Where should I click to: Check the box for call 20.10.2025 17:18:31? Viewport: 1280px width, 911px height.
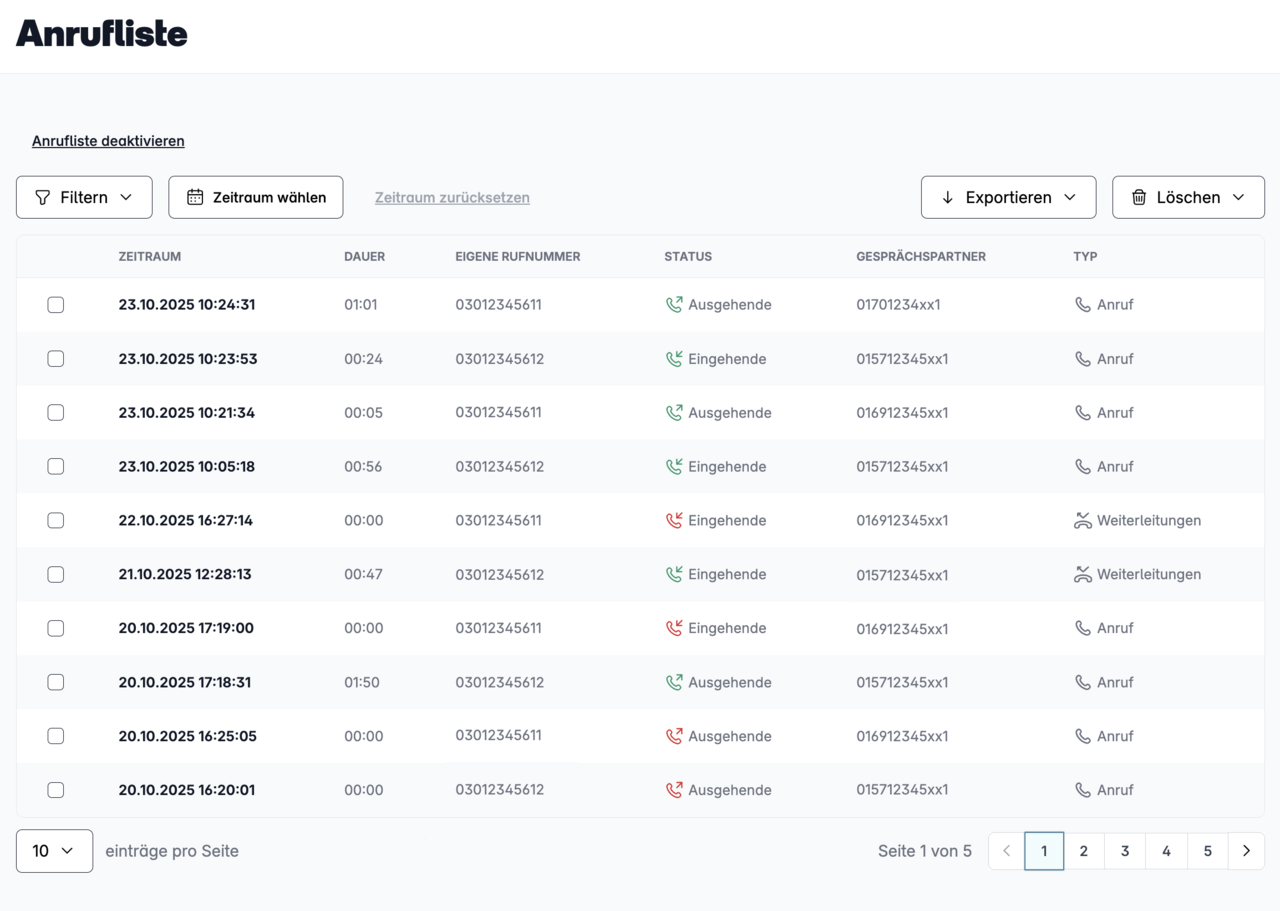pos(56,682)
